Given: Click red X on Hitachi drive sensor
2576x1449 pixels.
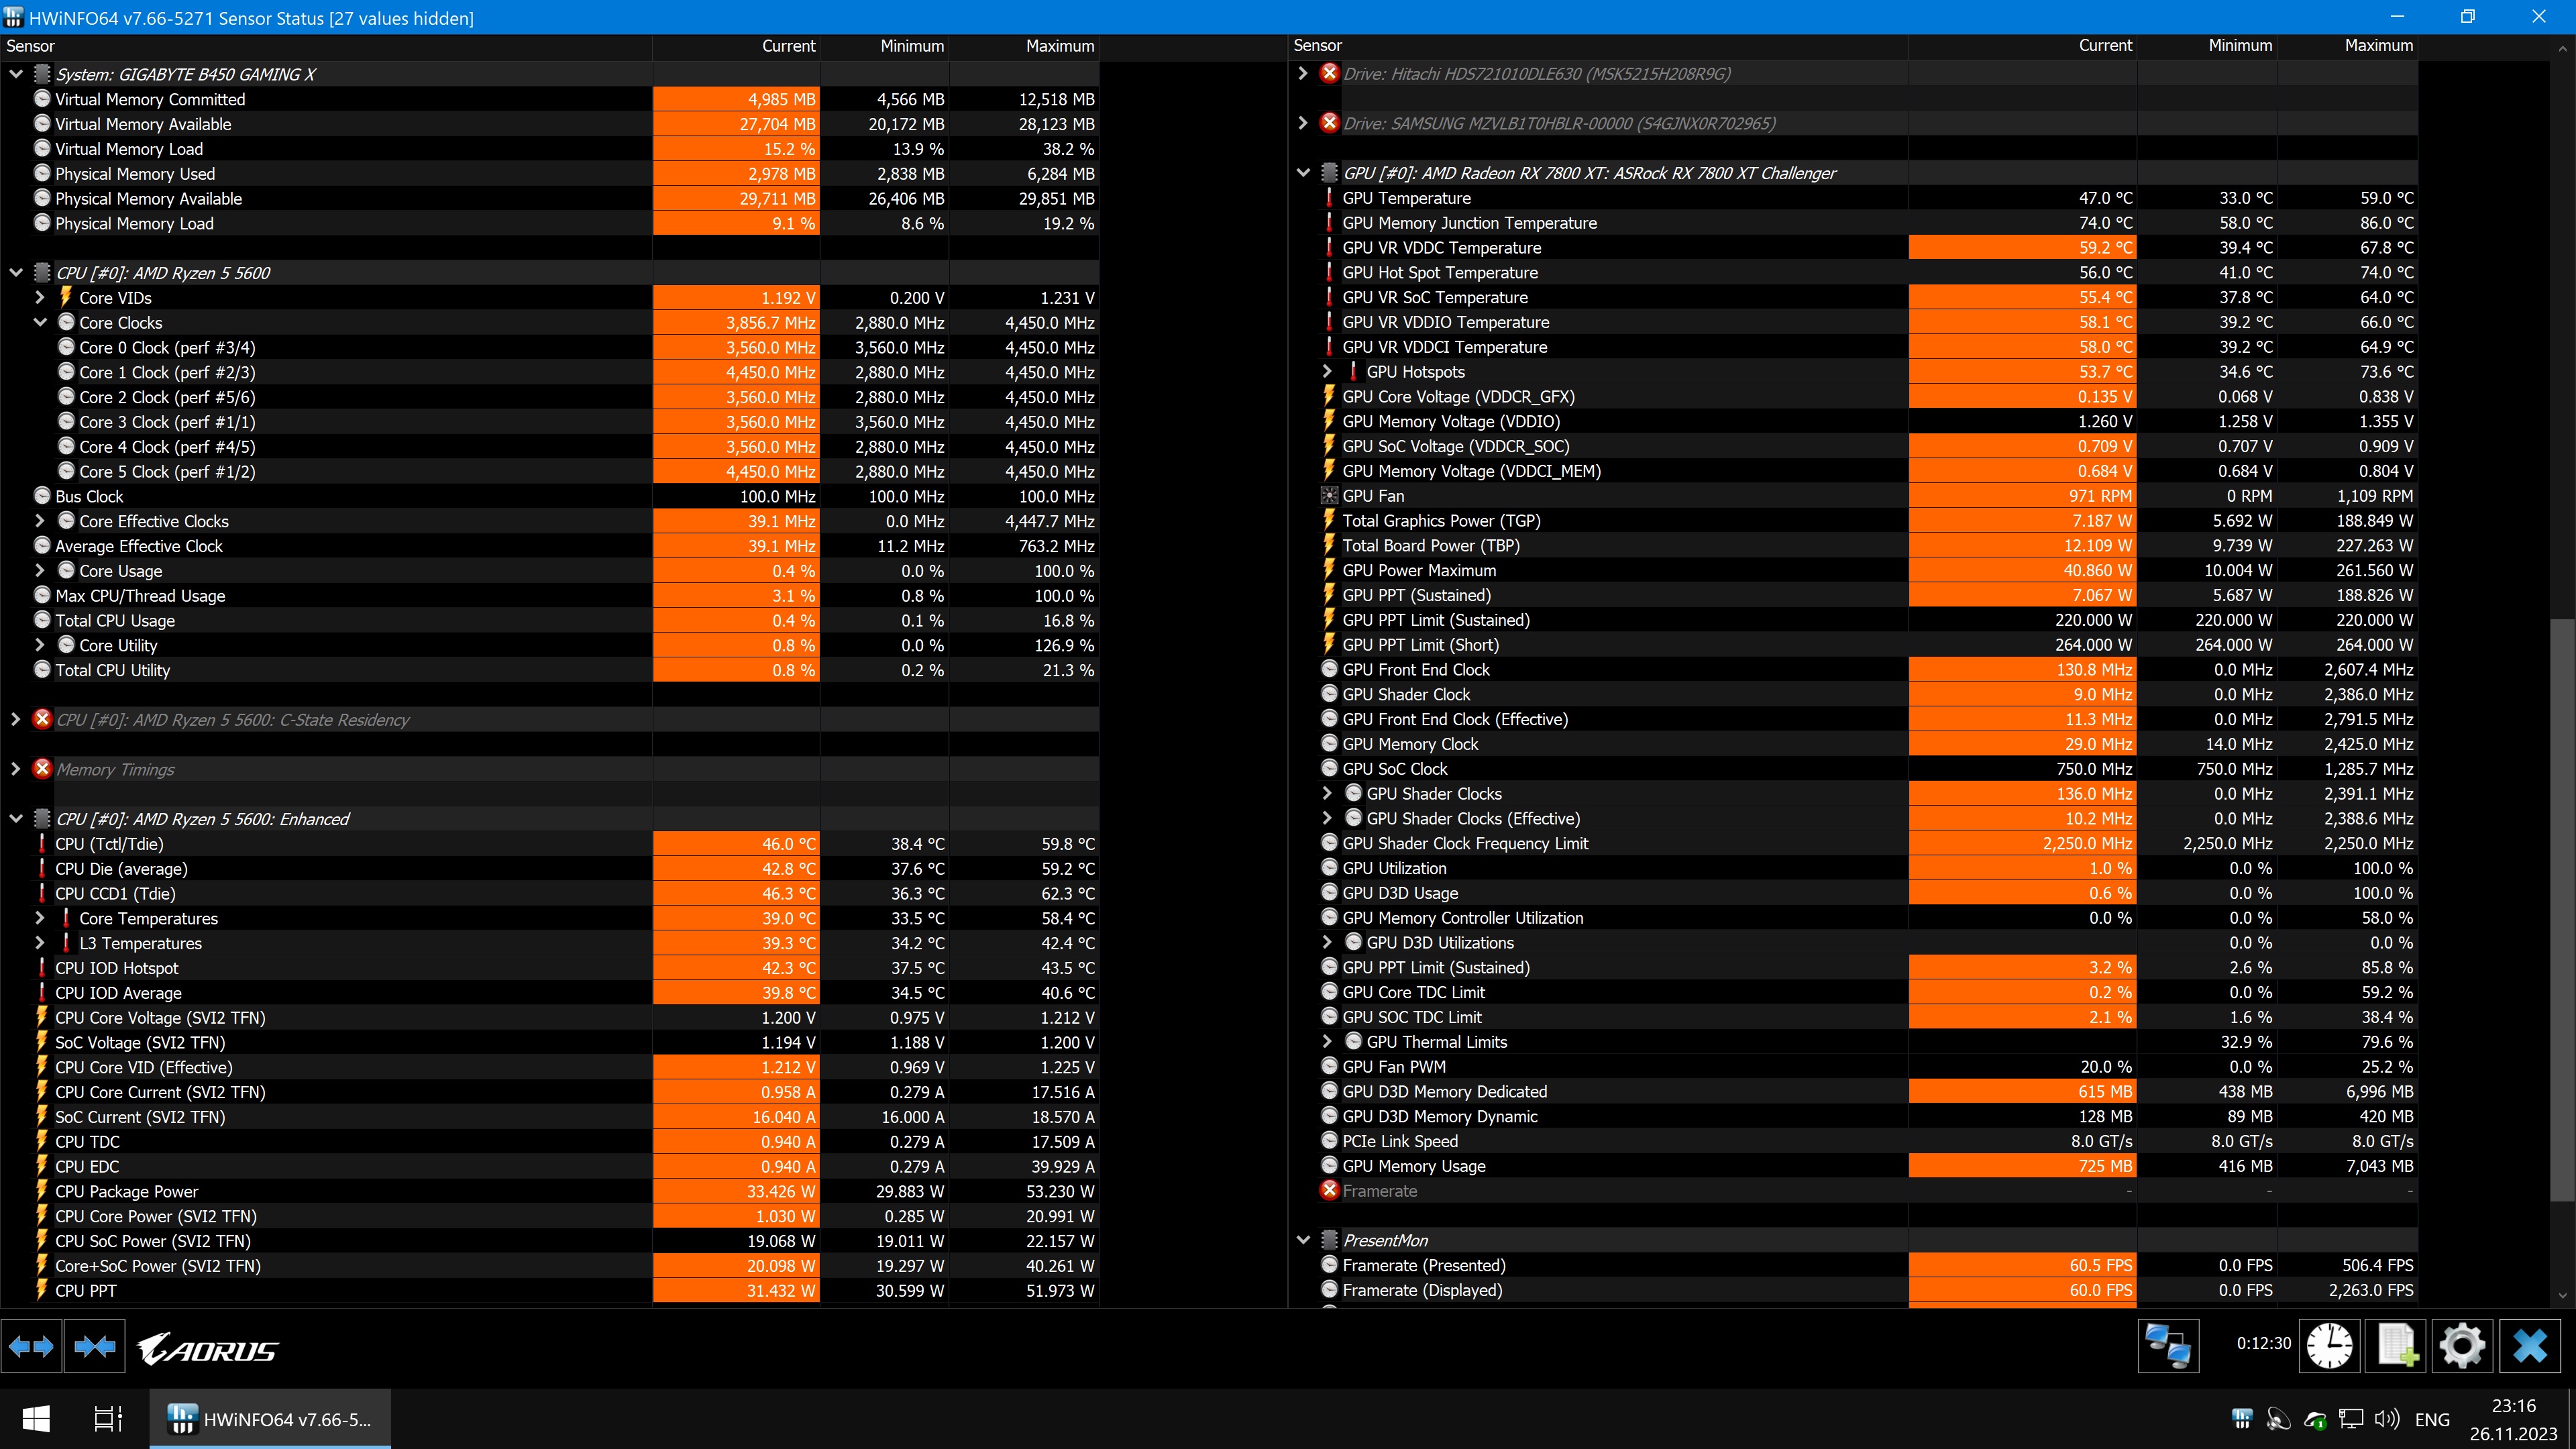Looking at the screenshot, I should tap(1329, 73).
